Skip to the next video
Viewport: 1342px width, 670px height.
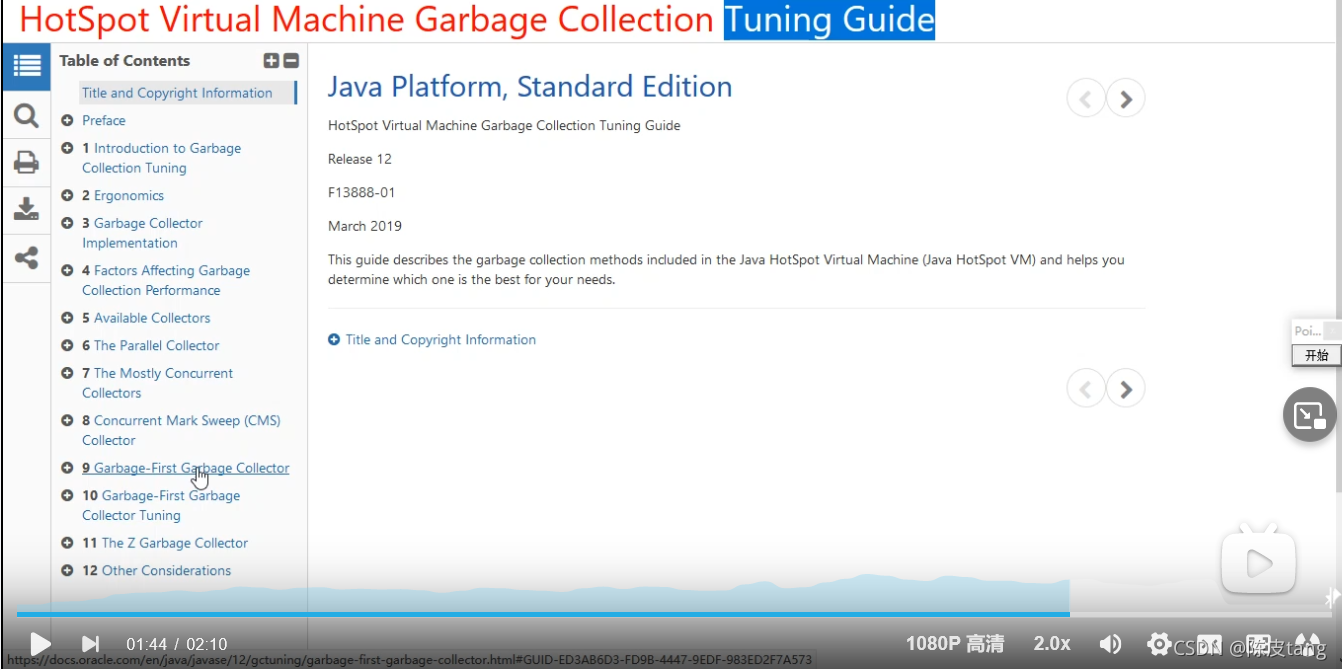(x=90, y=644)
